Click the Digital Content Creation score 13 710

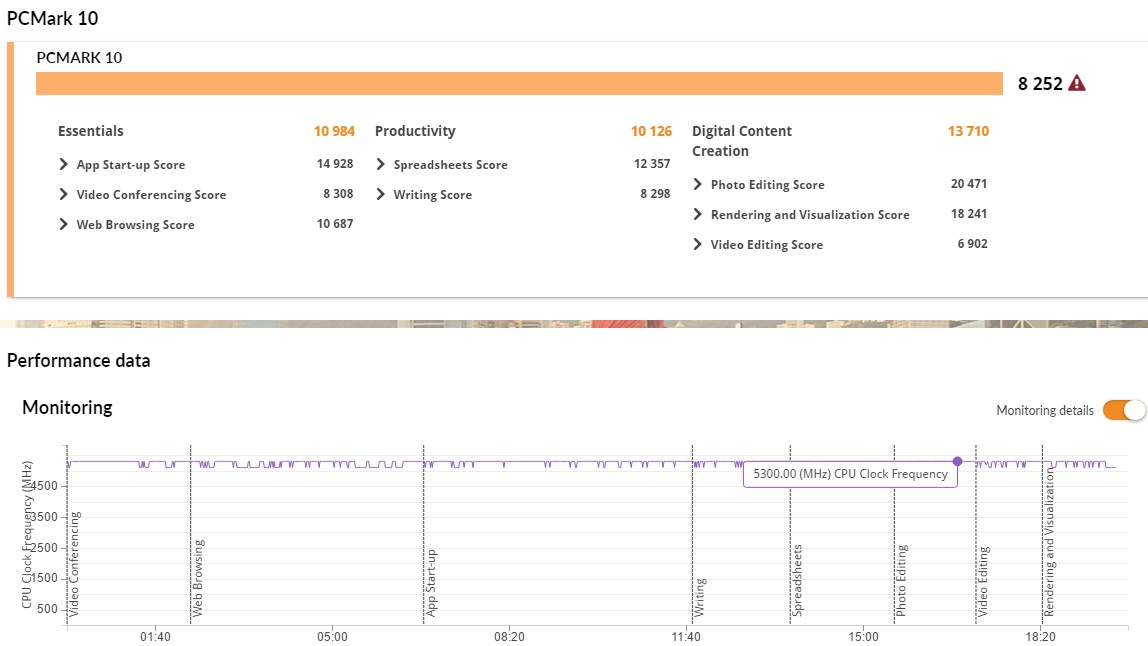point(969,131)
